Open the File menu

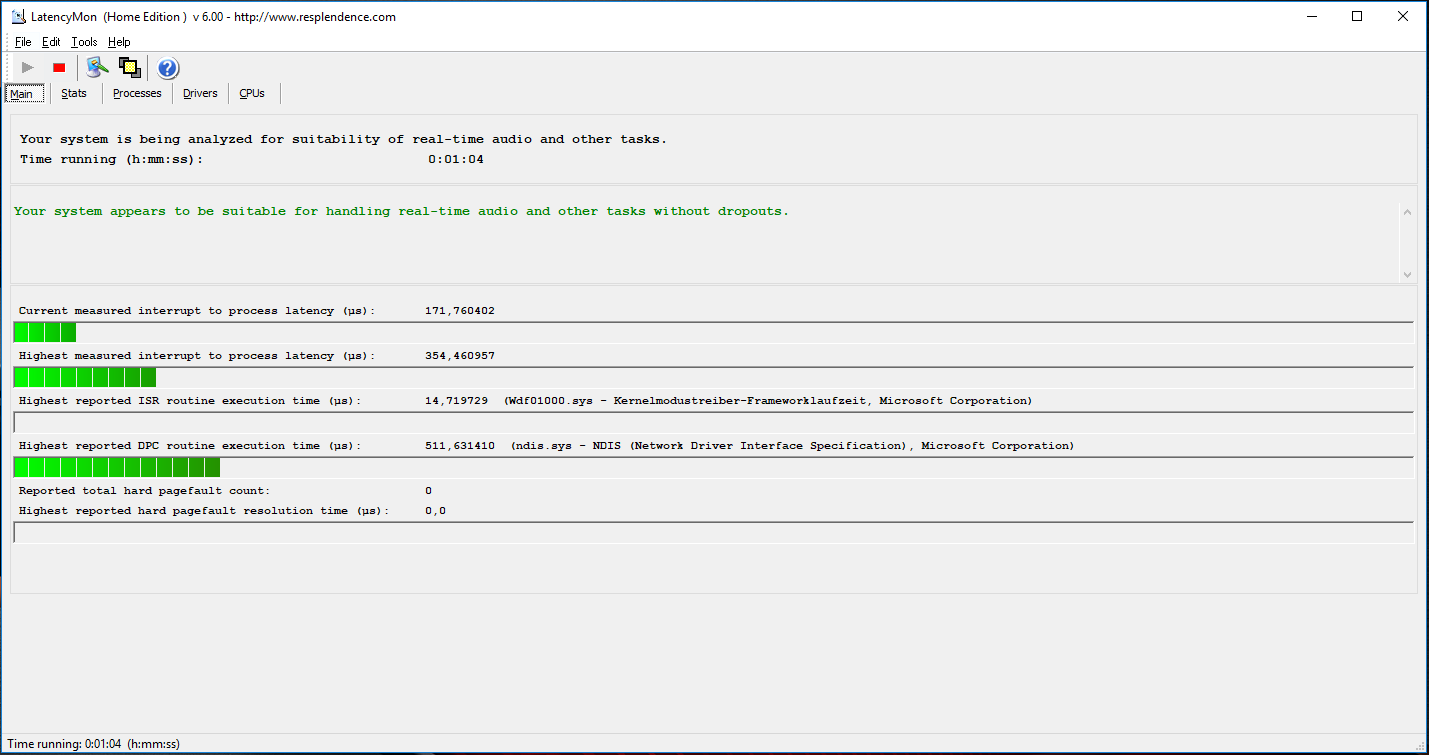[23, 42]
